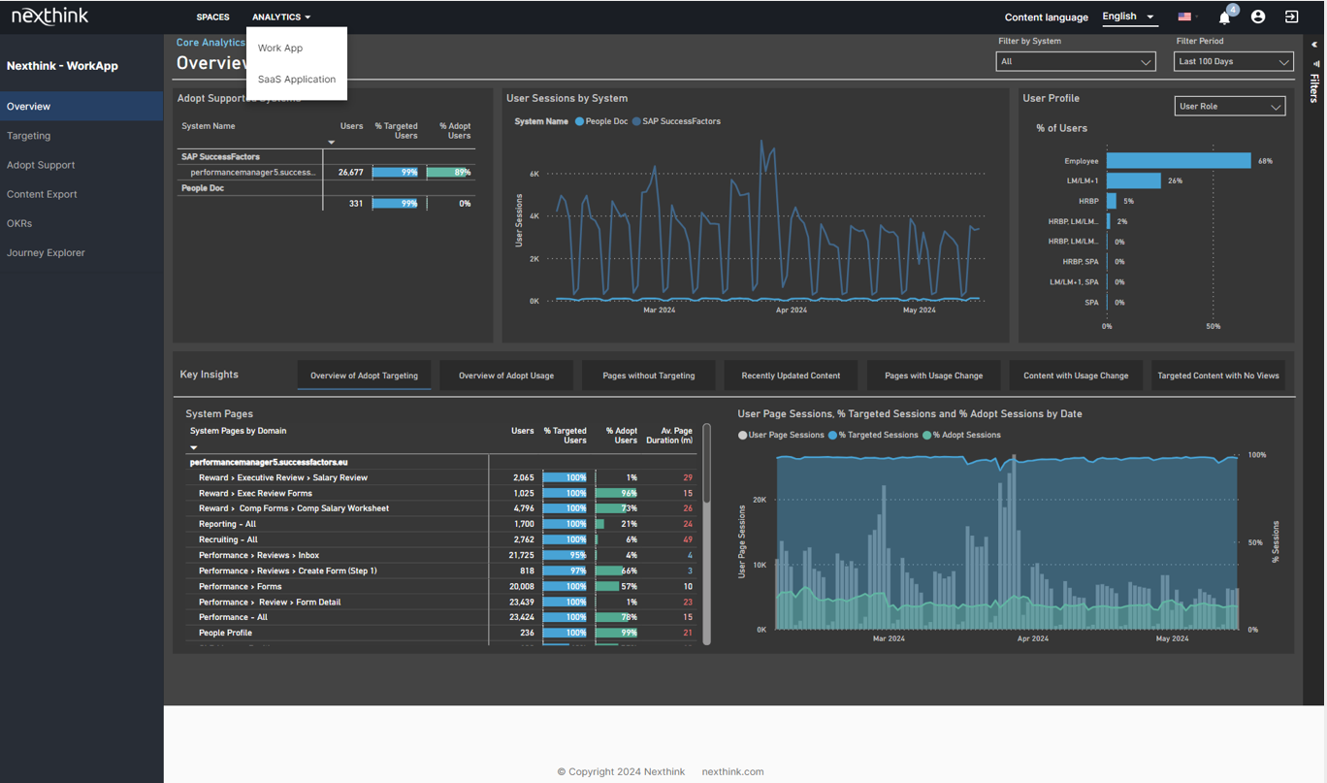Click the logout icon in header
The height and width of the screenshot is (783, 1327).
1292,17
